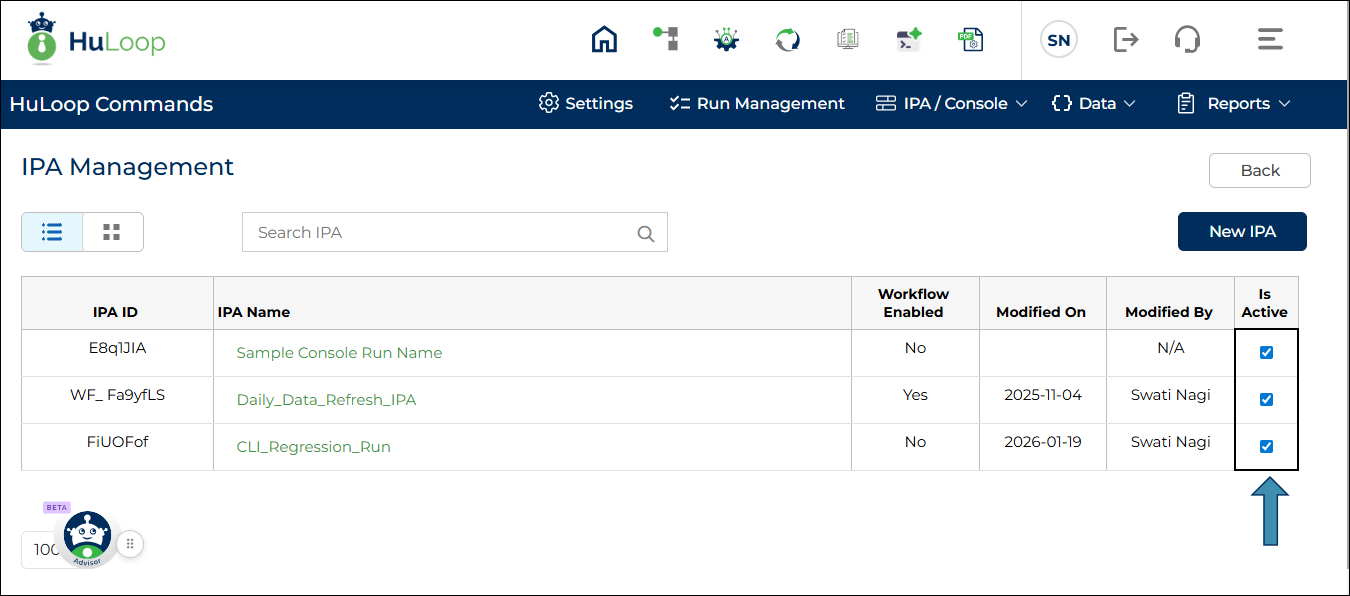
Task: Open Settings in the command bar
Action: (x=586, y=104)
